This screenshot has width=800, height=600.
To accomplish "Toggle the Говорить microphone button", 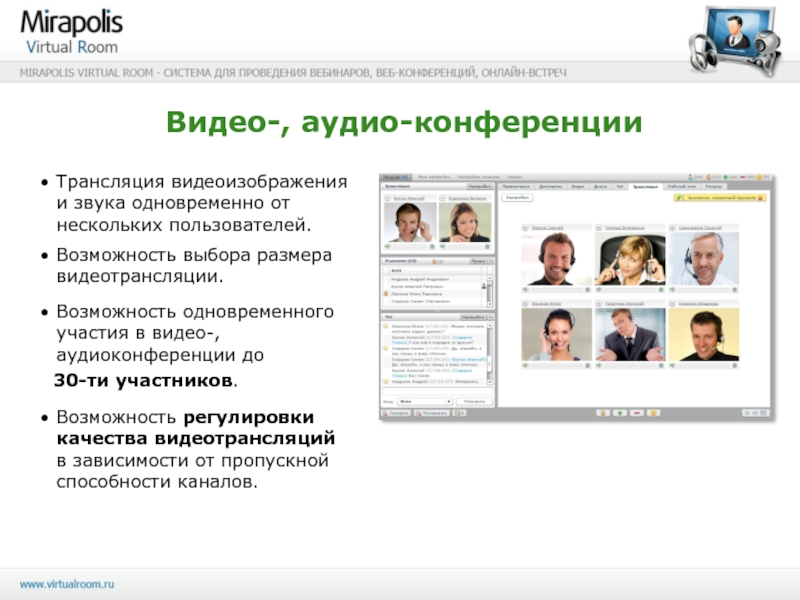I will 396,413.
